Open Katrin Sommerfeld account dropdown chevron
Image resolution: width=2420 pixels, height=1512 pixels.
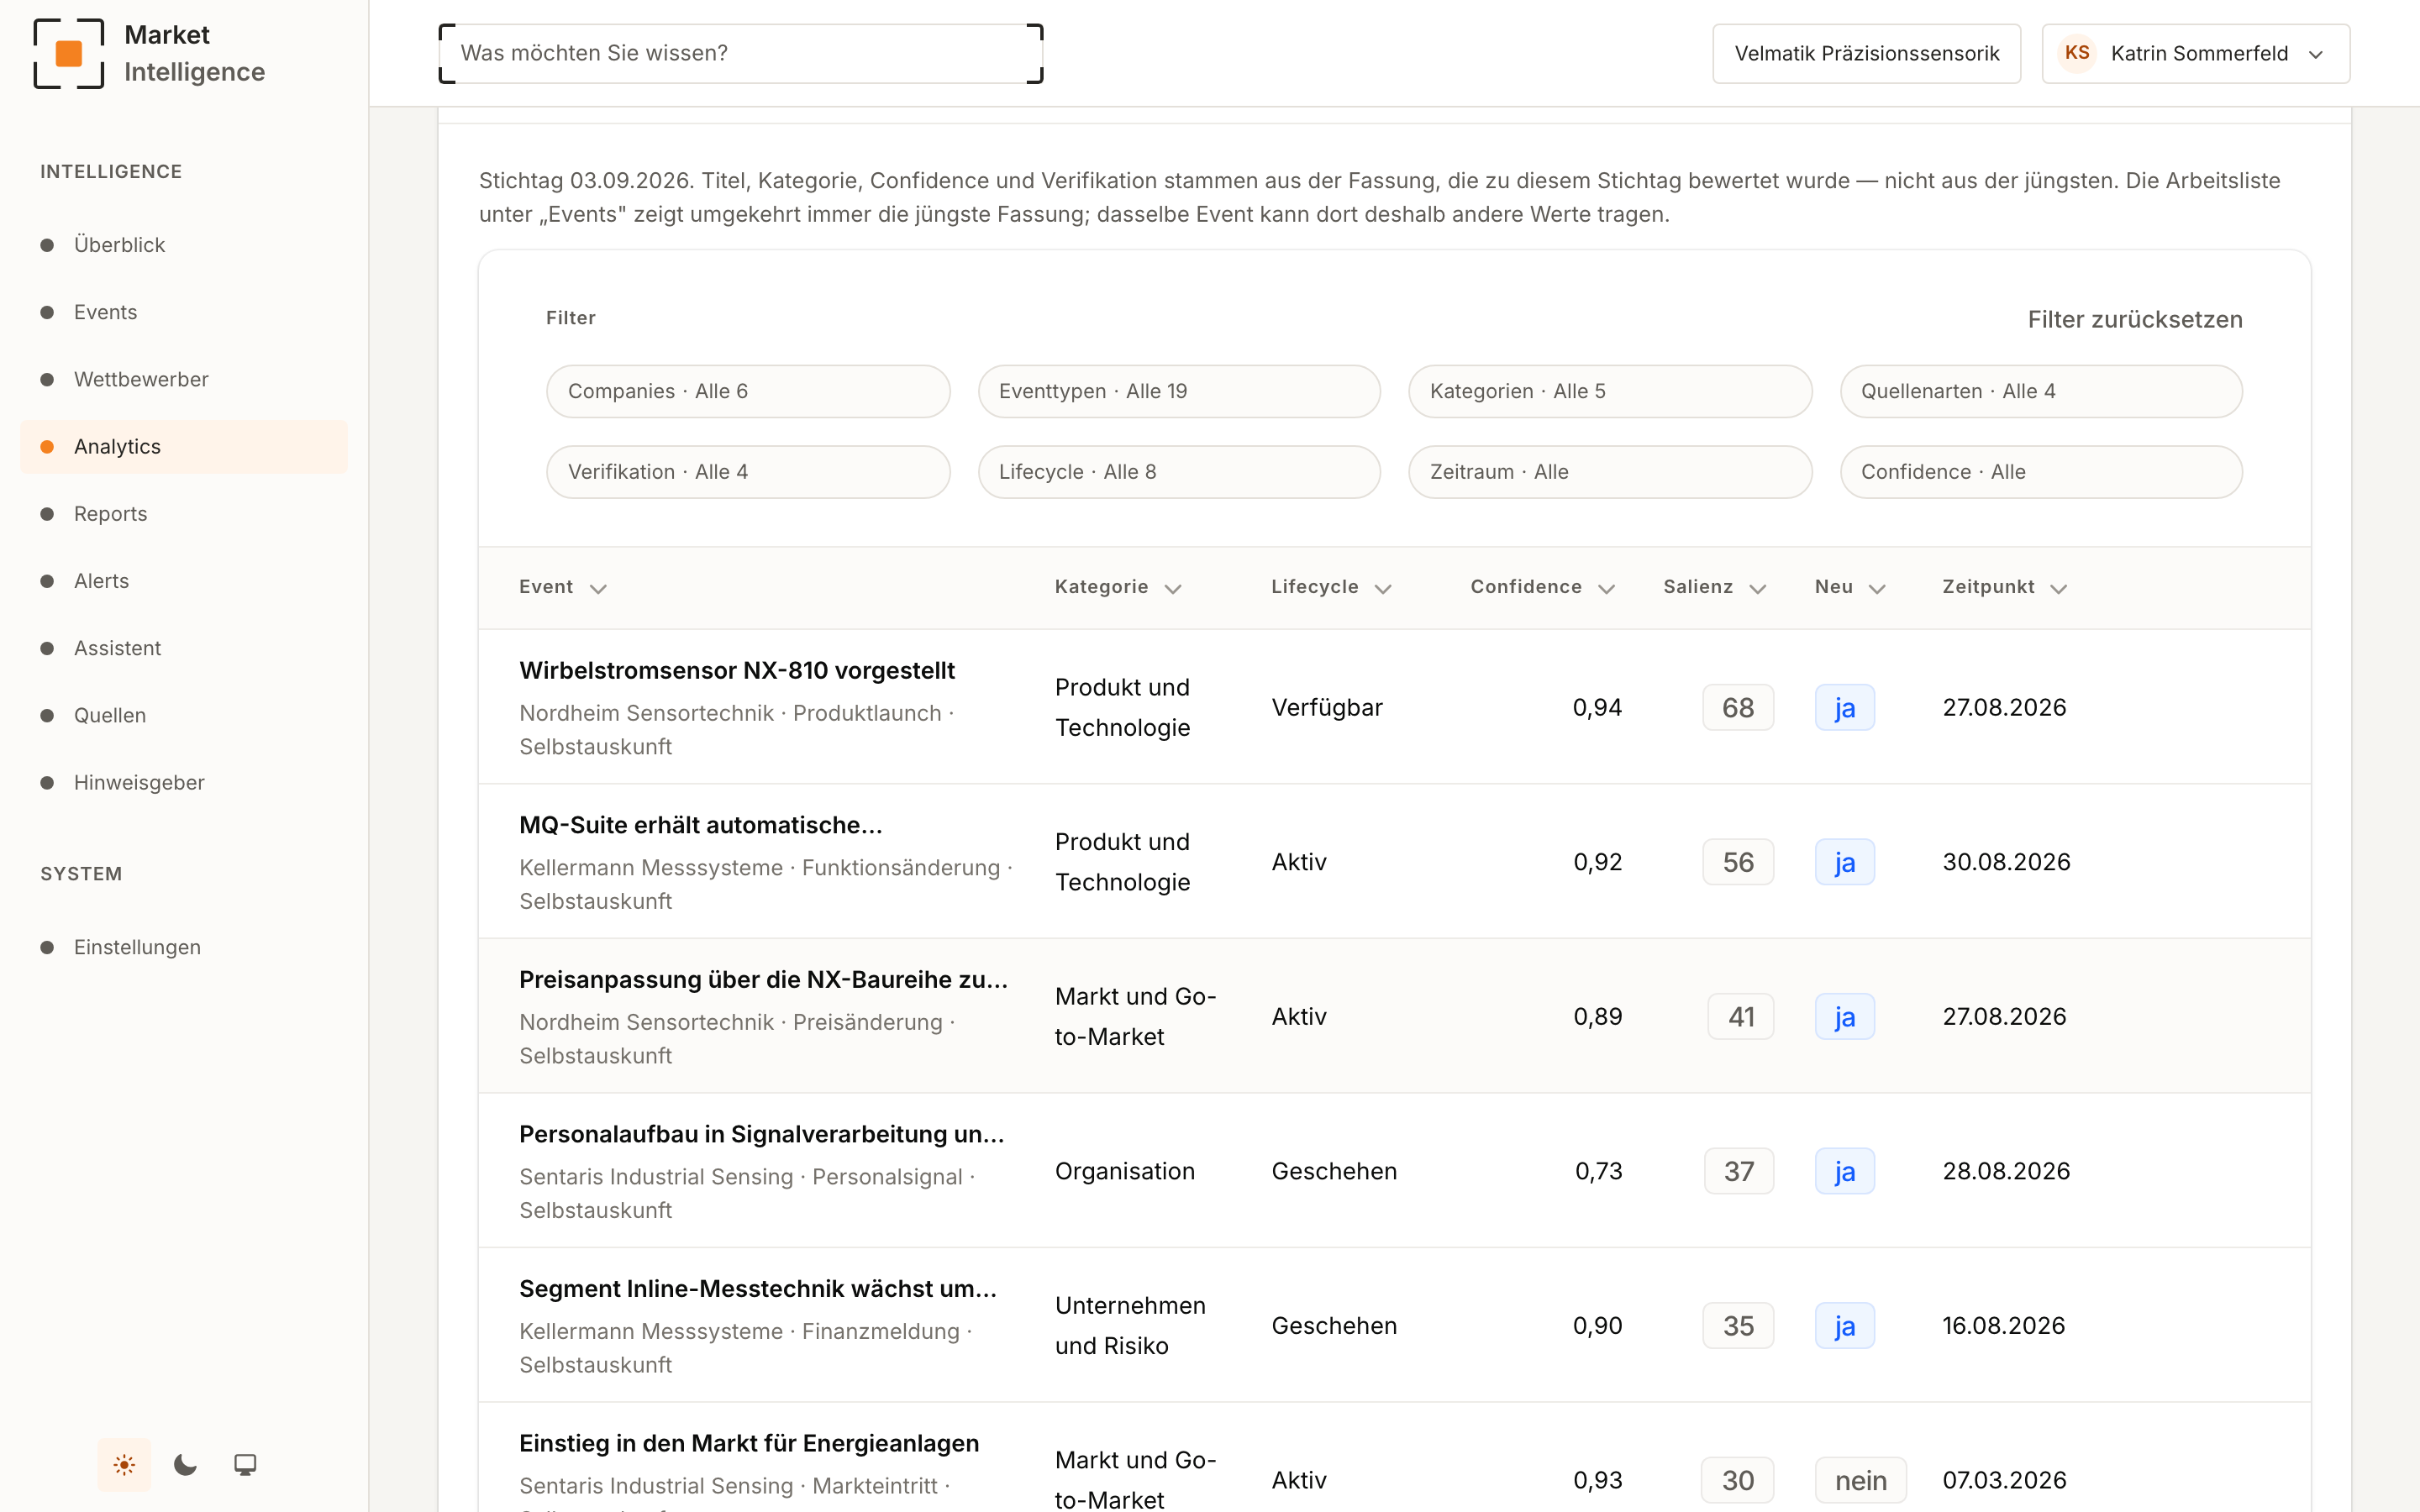click(2316, 54)
